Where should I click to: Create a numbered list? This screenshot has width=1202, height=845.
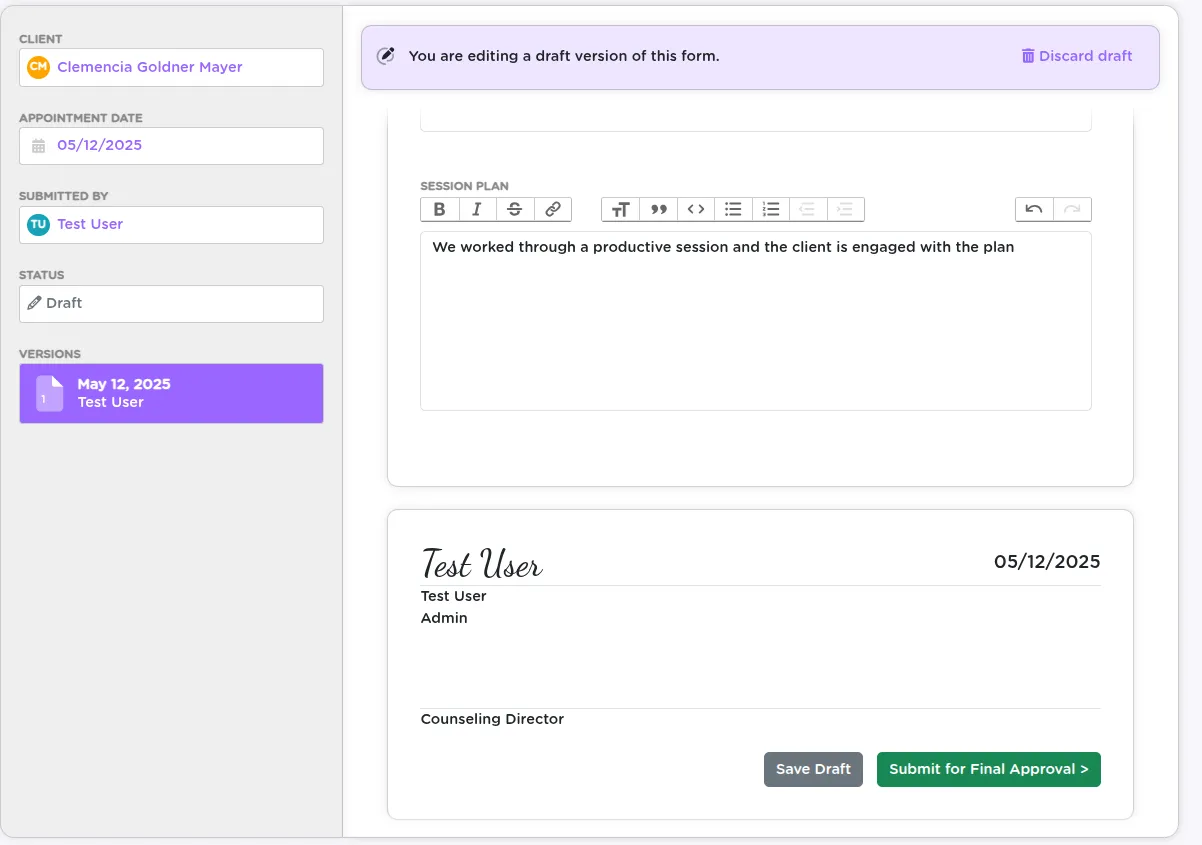[x=771, y=209]
